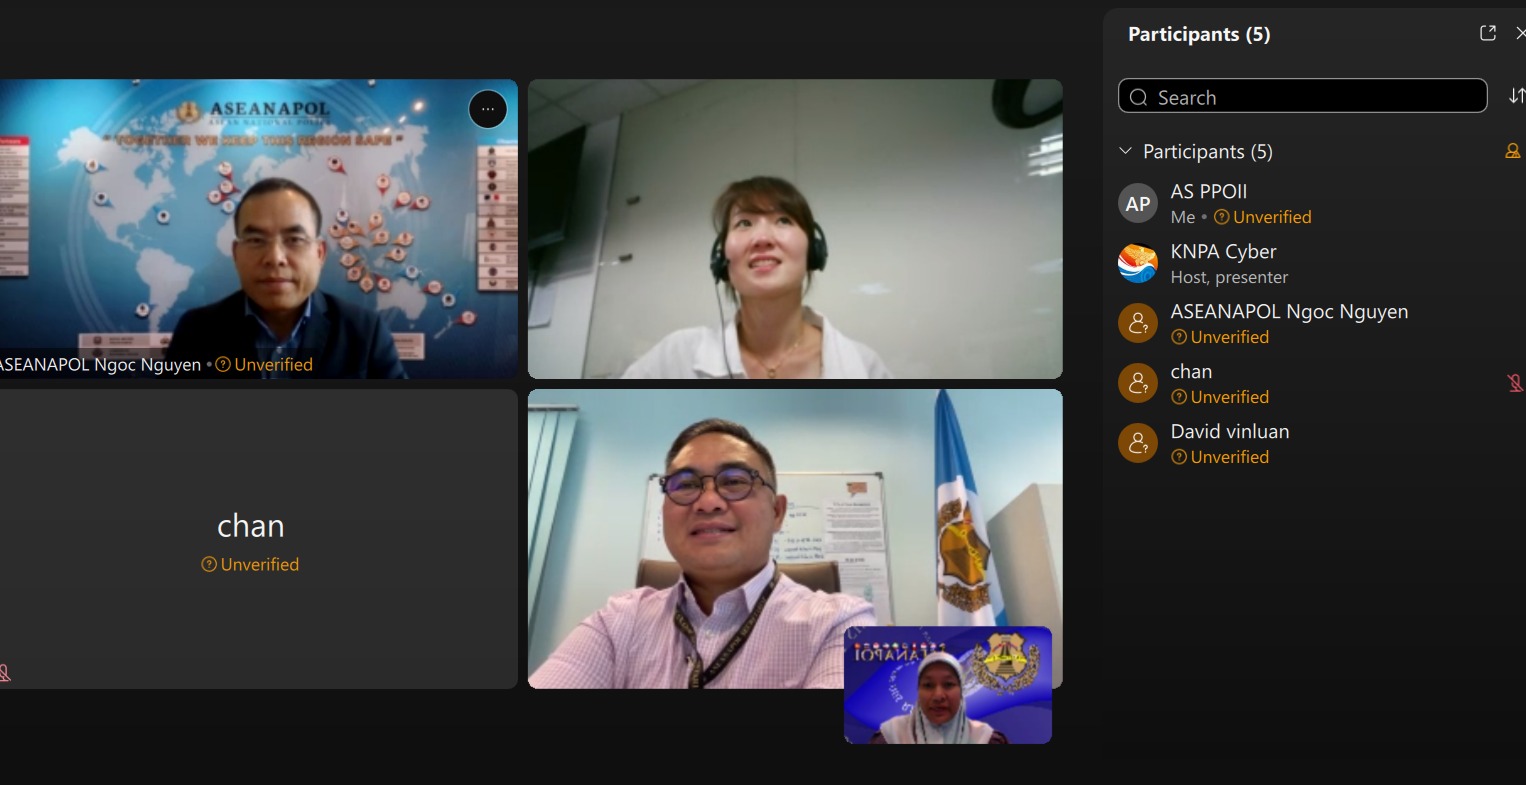Click the Participants (5) panel title
Screen dimensions: 1526x785
click(x=1198, y=34)
